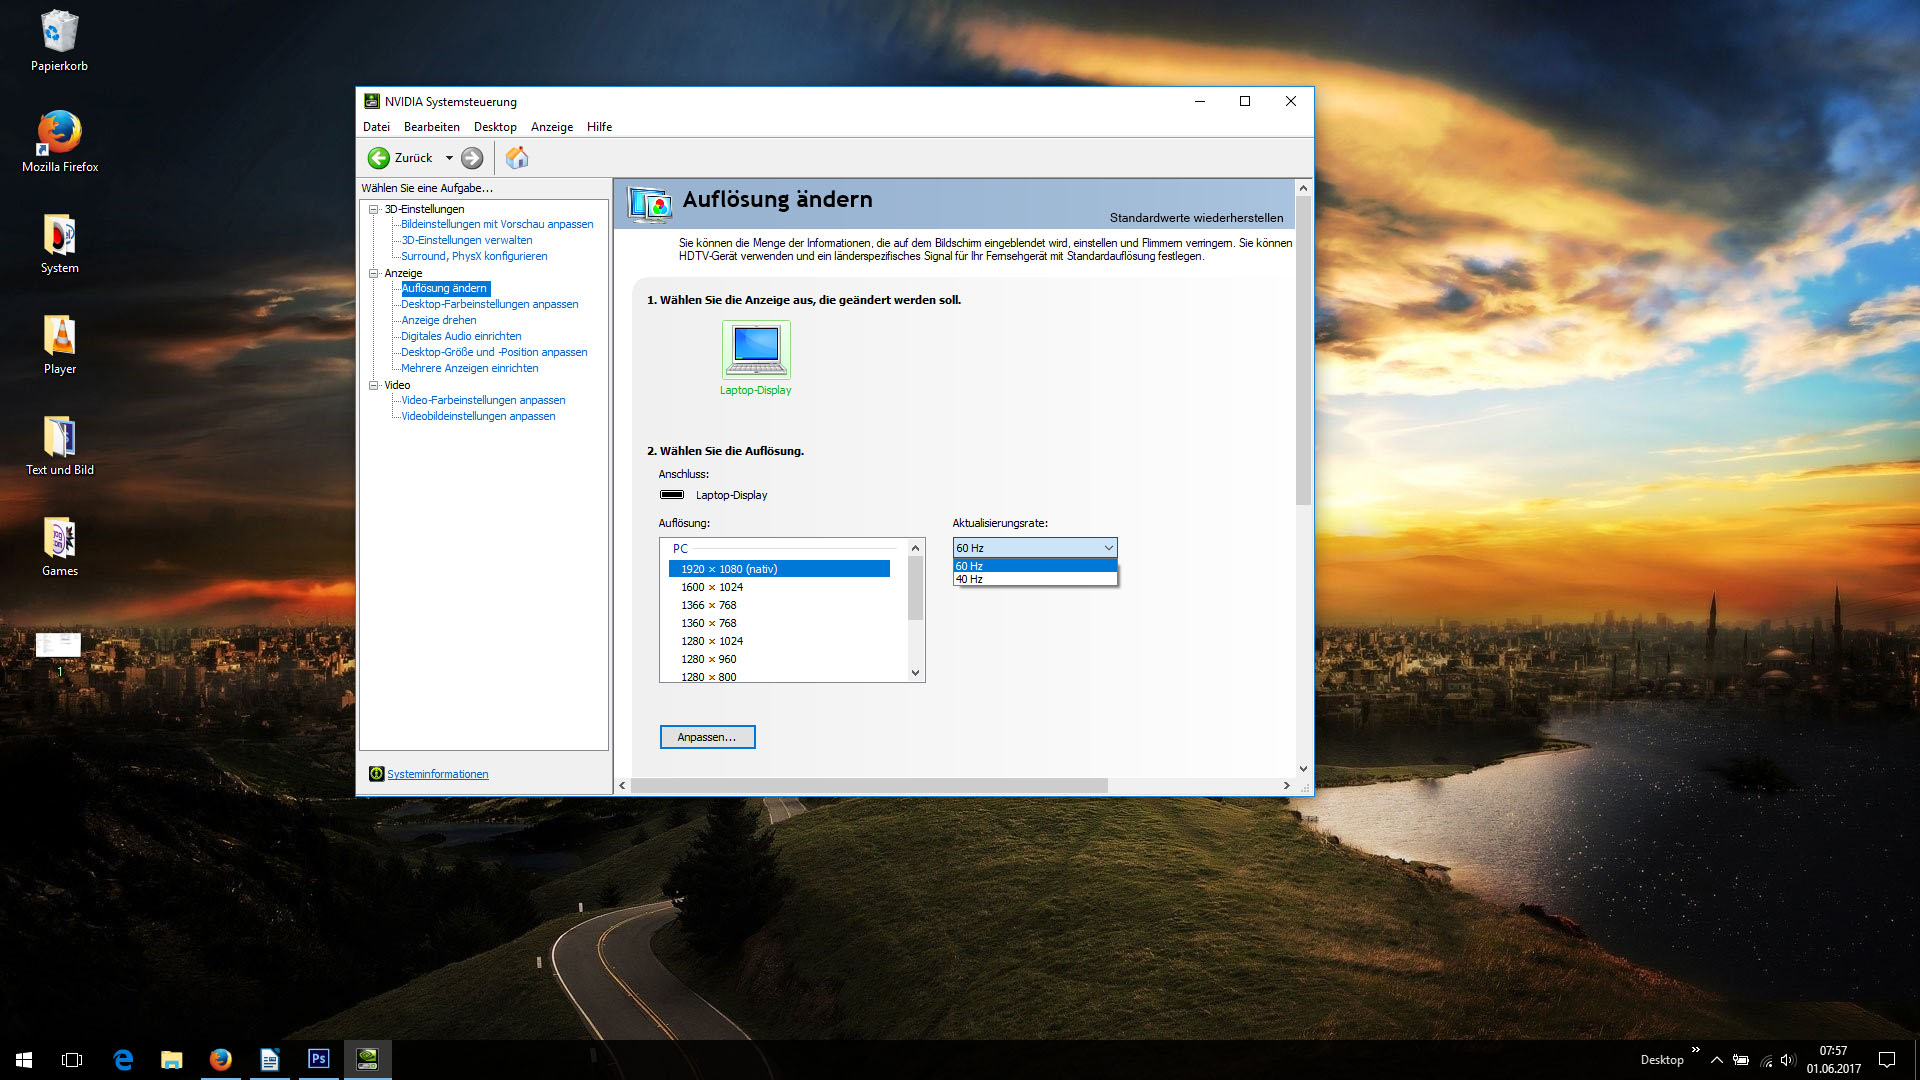This screenshot has height=1080, width=1920.
Task: Click the Systeminformationen icon at the bottom left
Action: (x=376, y=774)
